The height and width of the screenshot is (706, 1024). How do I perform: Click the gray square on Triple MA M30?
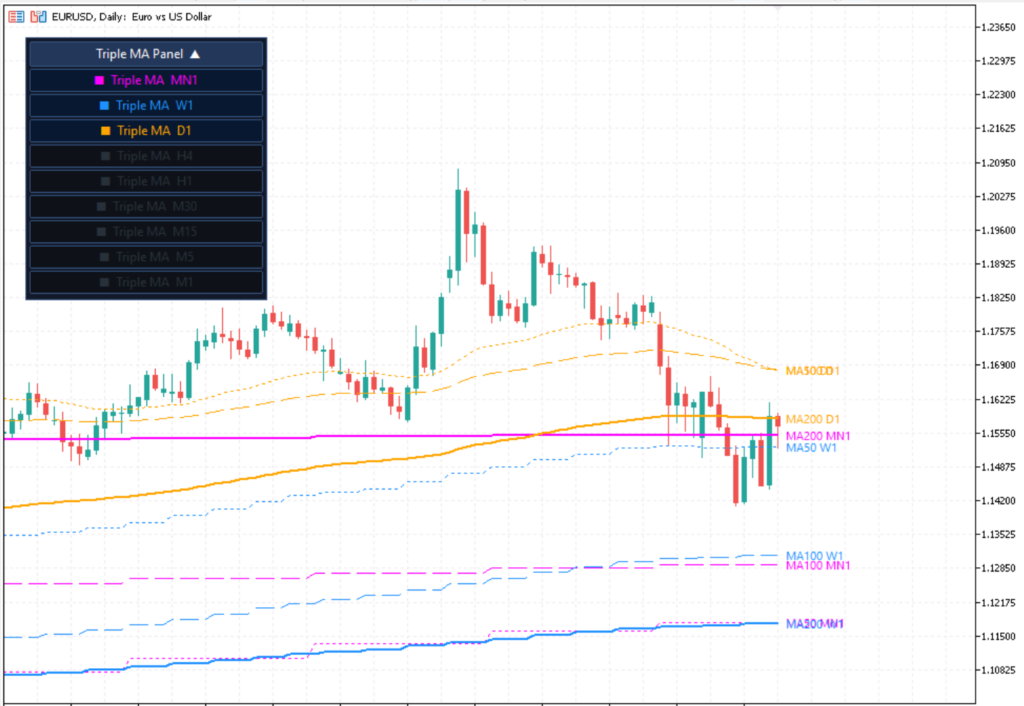[103, 207]
